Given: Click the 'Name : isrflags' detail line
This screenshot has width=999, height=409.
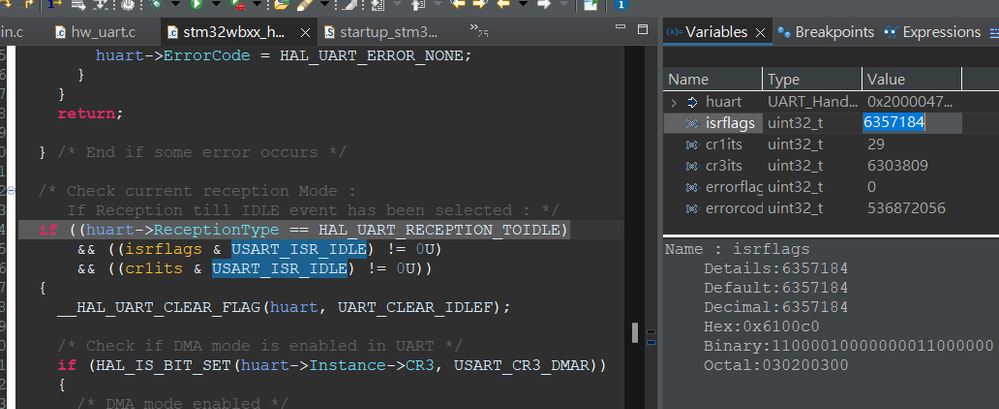Looking at the screenshot, I should [737, 249].
